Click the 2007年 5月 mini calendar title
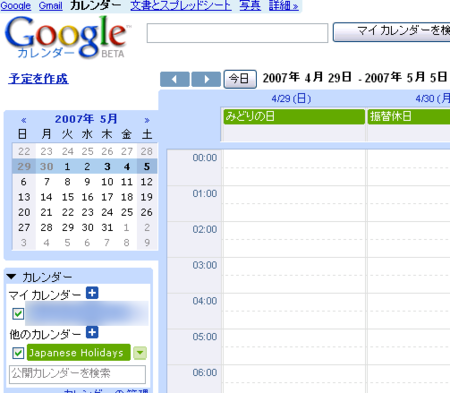This screenshot has width=450, height=393. tap(86, 119)
